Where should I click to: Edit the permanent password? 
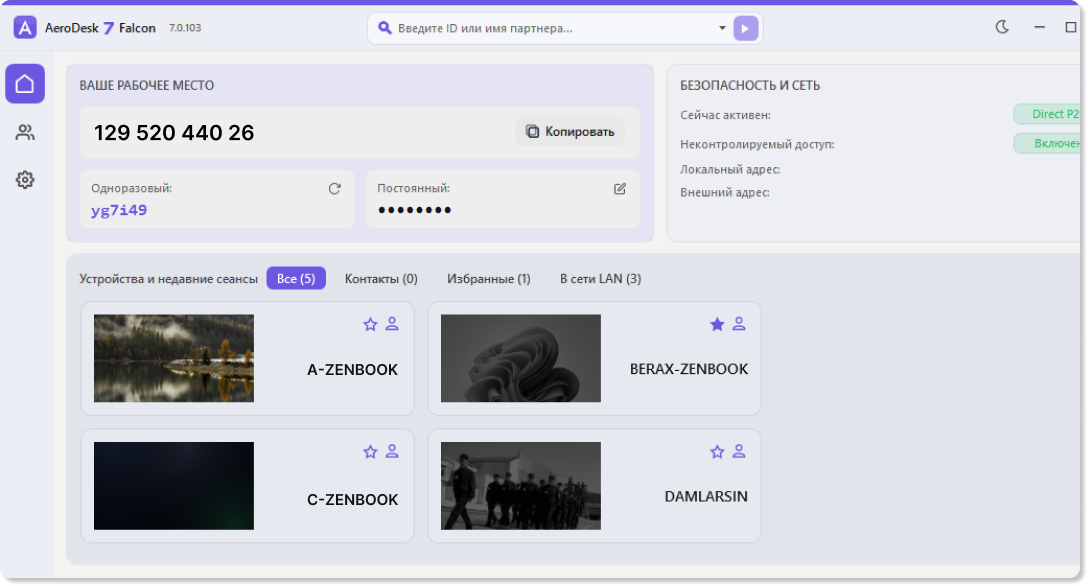click(620, 189)
